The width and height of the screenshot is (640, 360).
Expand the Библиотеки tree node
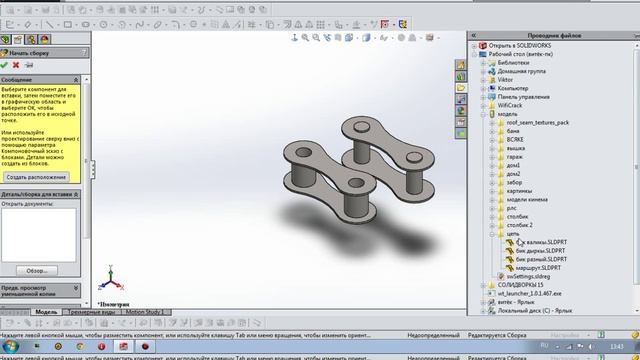[x=483, y=63]
